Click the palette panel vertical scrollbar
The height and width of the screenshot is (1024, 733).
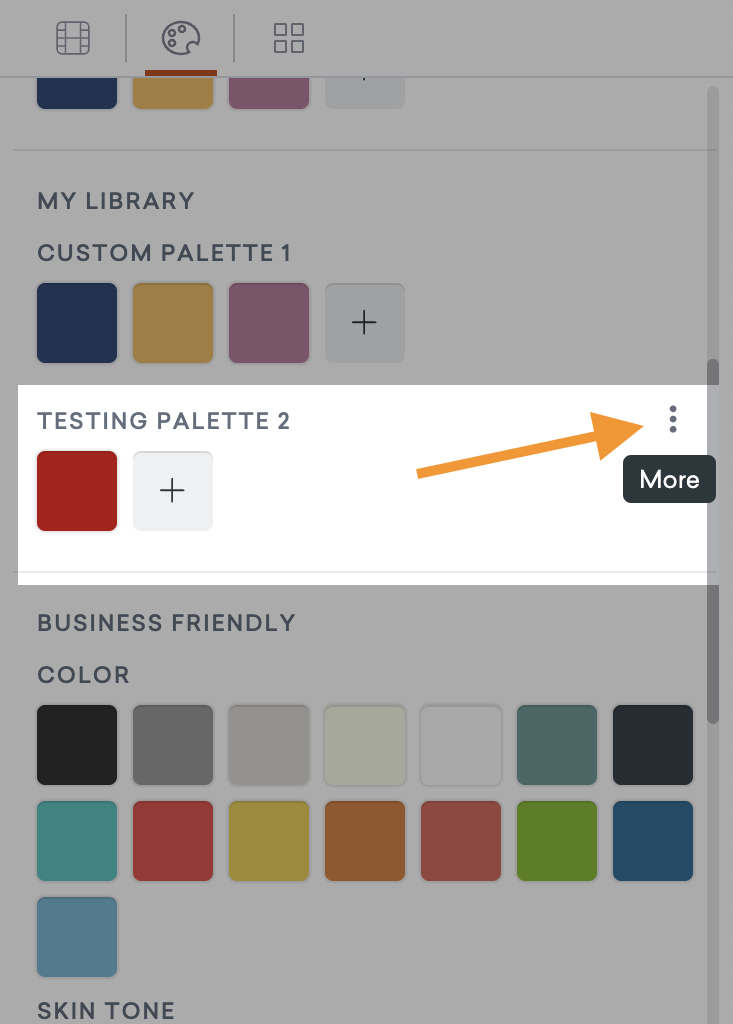pos(713,541)
